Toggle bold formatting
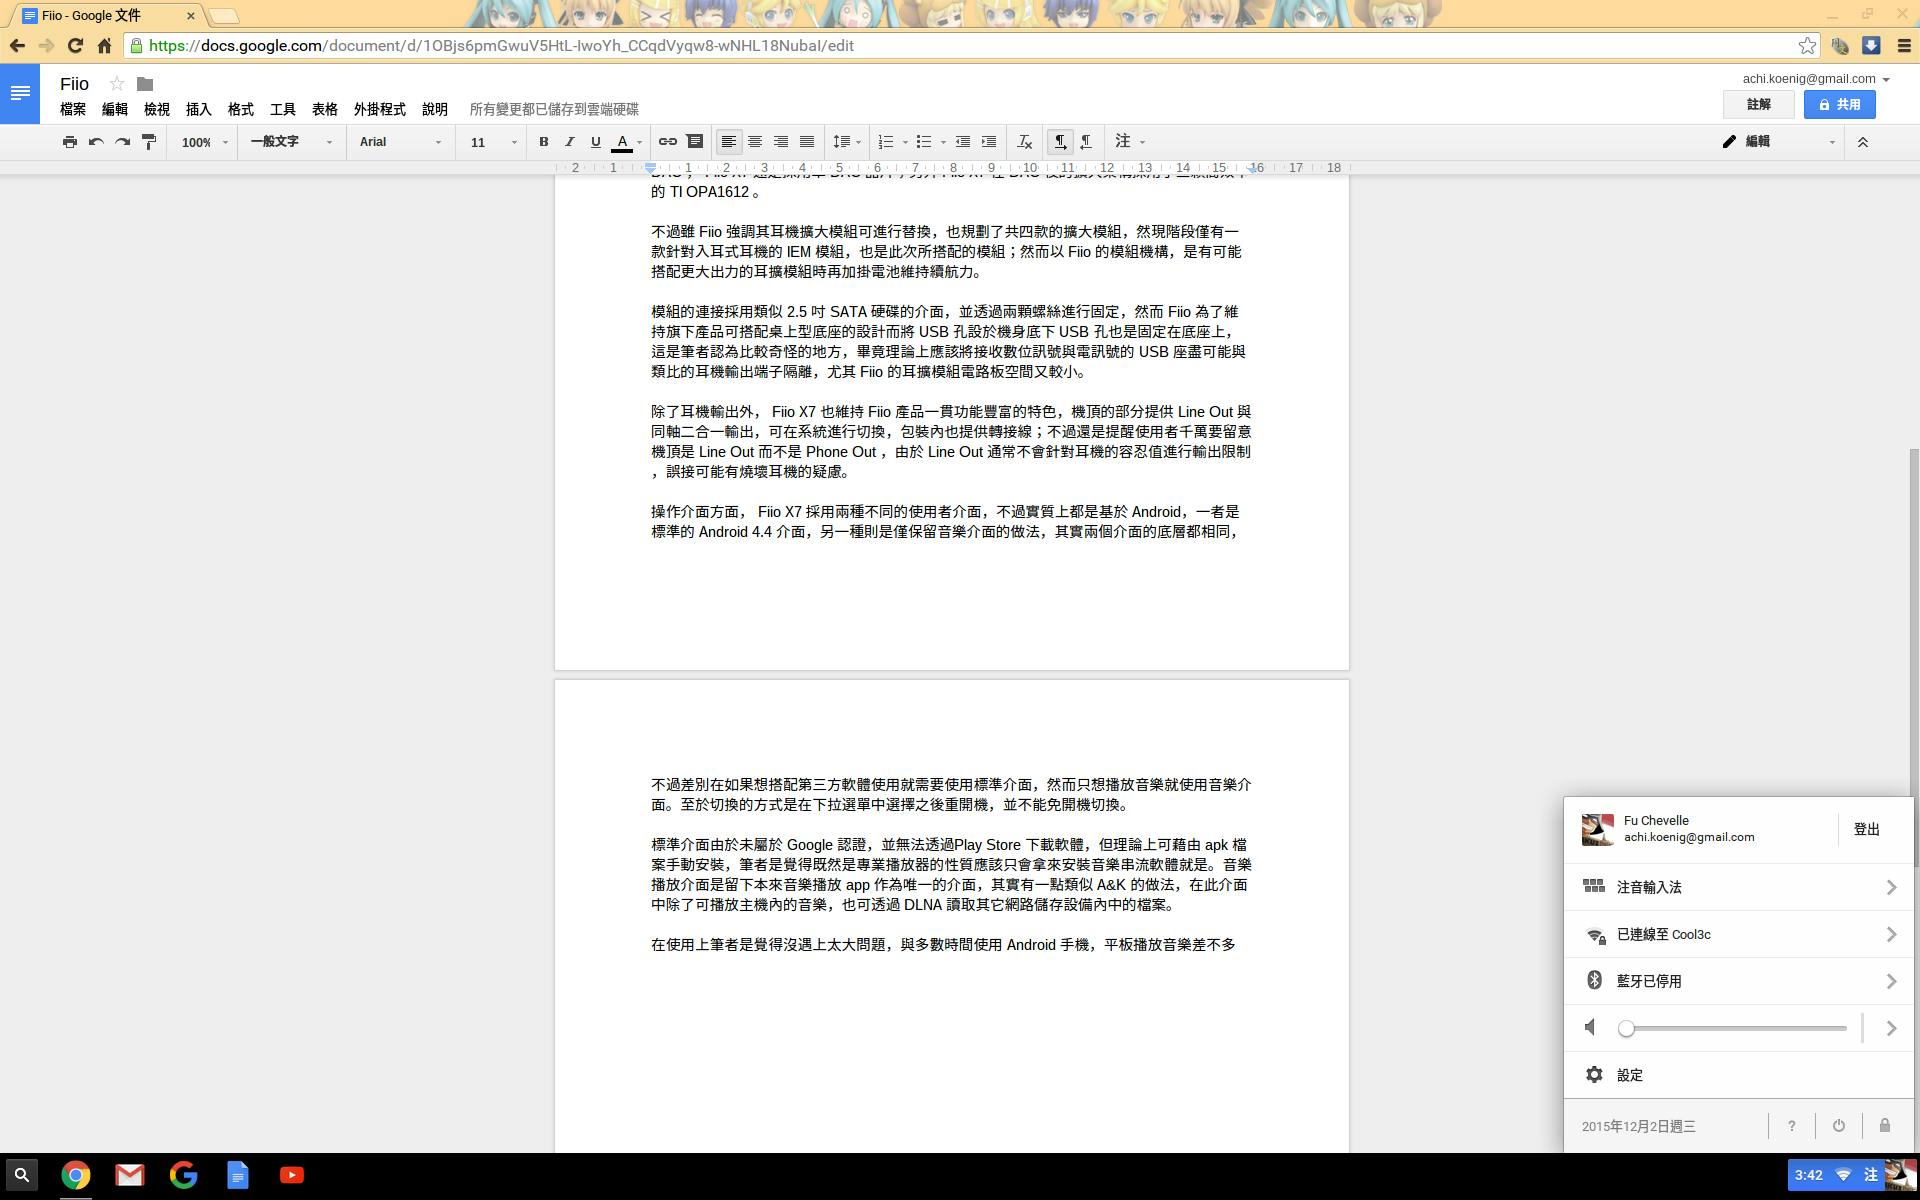 (543, 142)
